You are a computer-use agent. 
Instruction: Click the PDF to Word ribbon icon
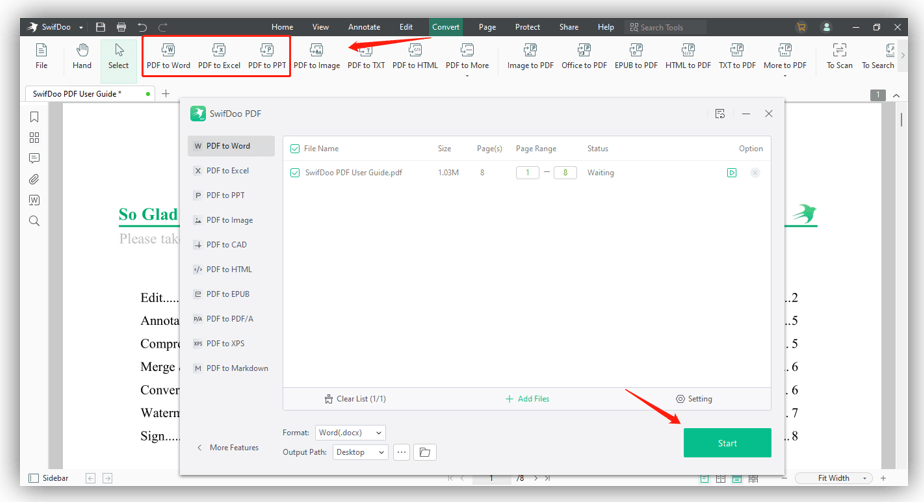point(168,55)
